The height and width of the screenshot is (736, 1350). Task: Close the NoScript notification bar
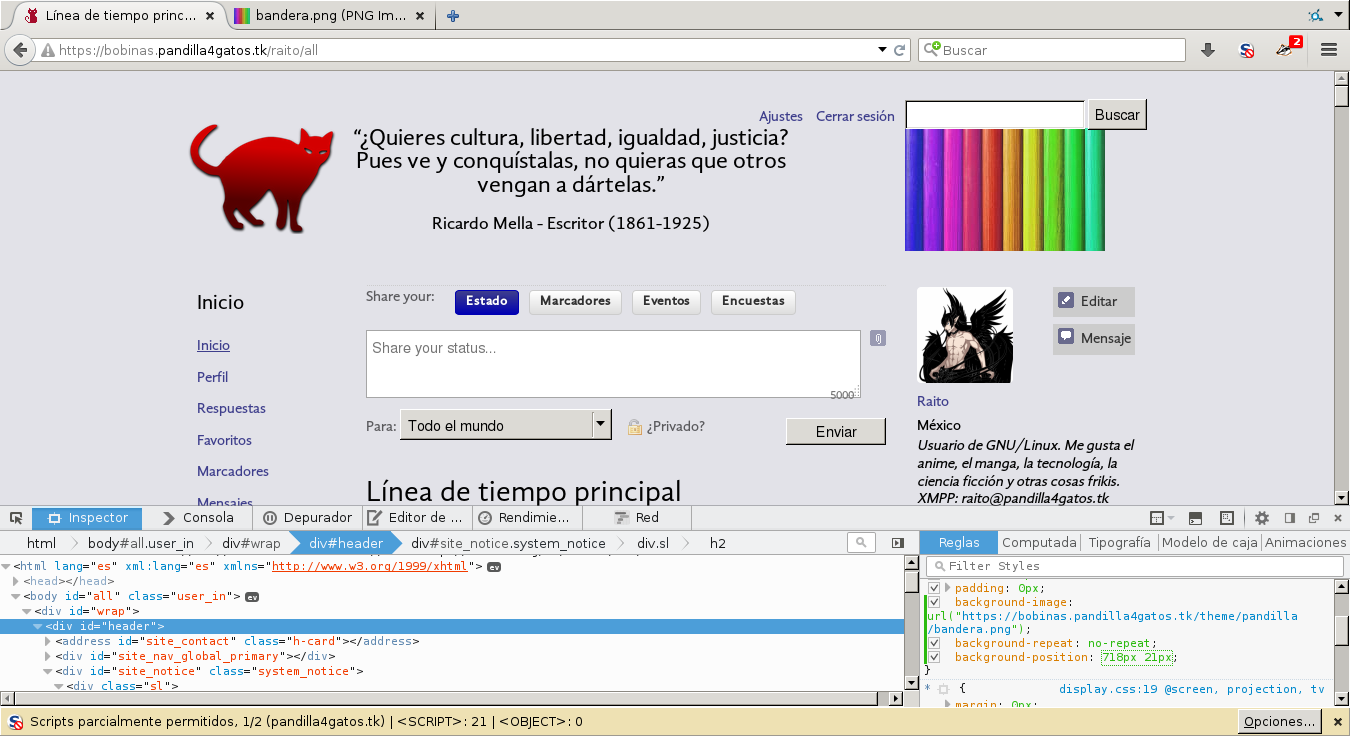[1336, 721]
